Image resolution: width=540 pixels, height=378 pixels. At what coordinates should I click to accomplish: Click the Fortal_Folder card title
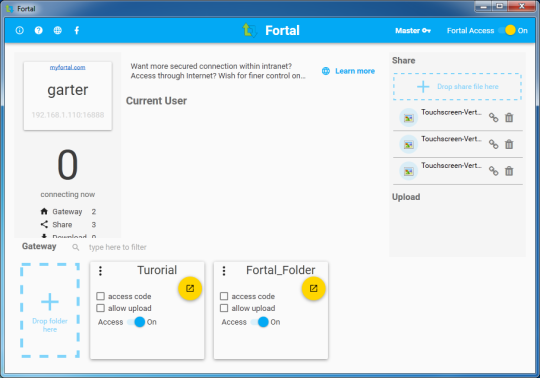[281, 270]
